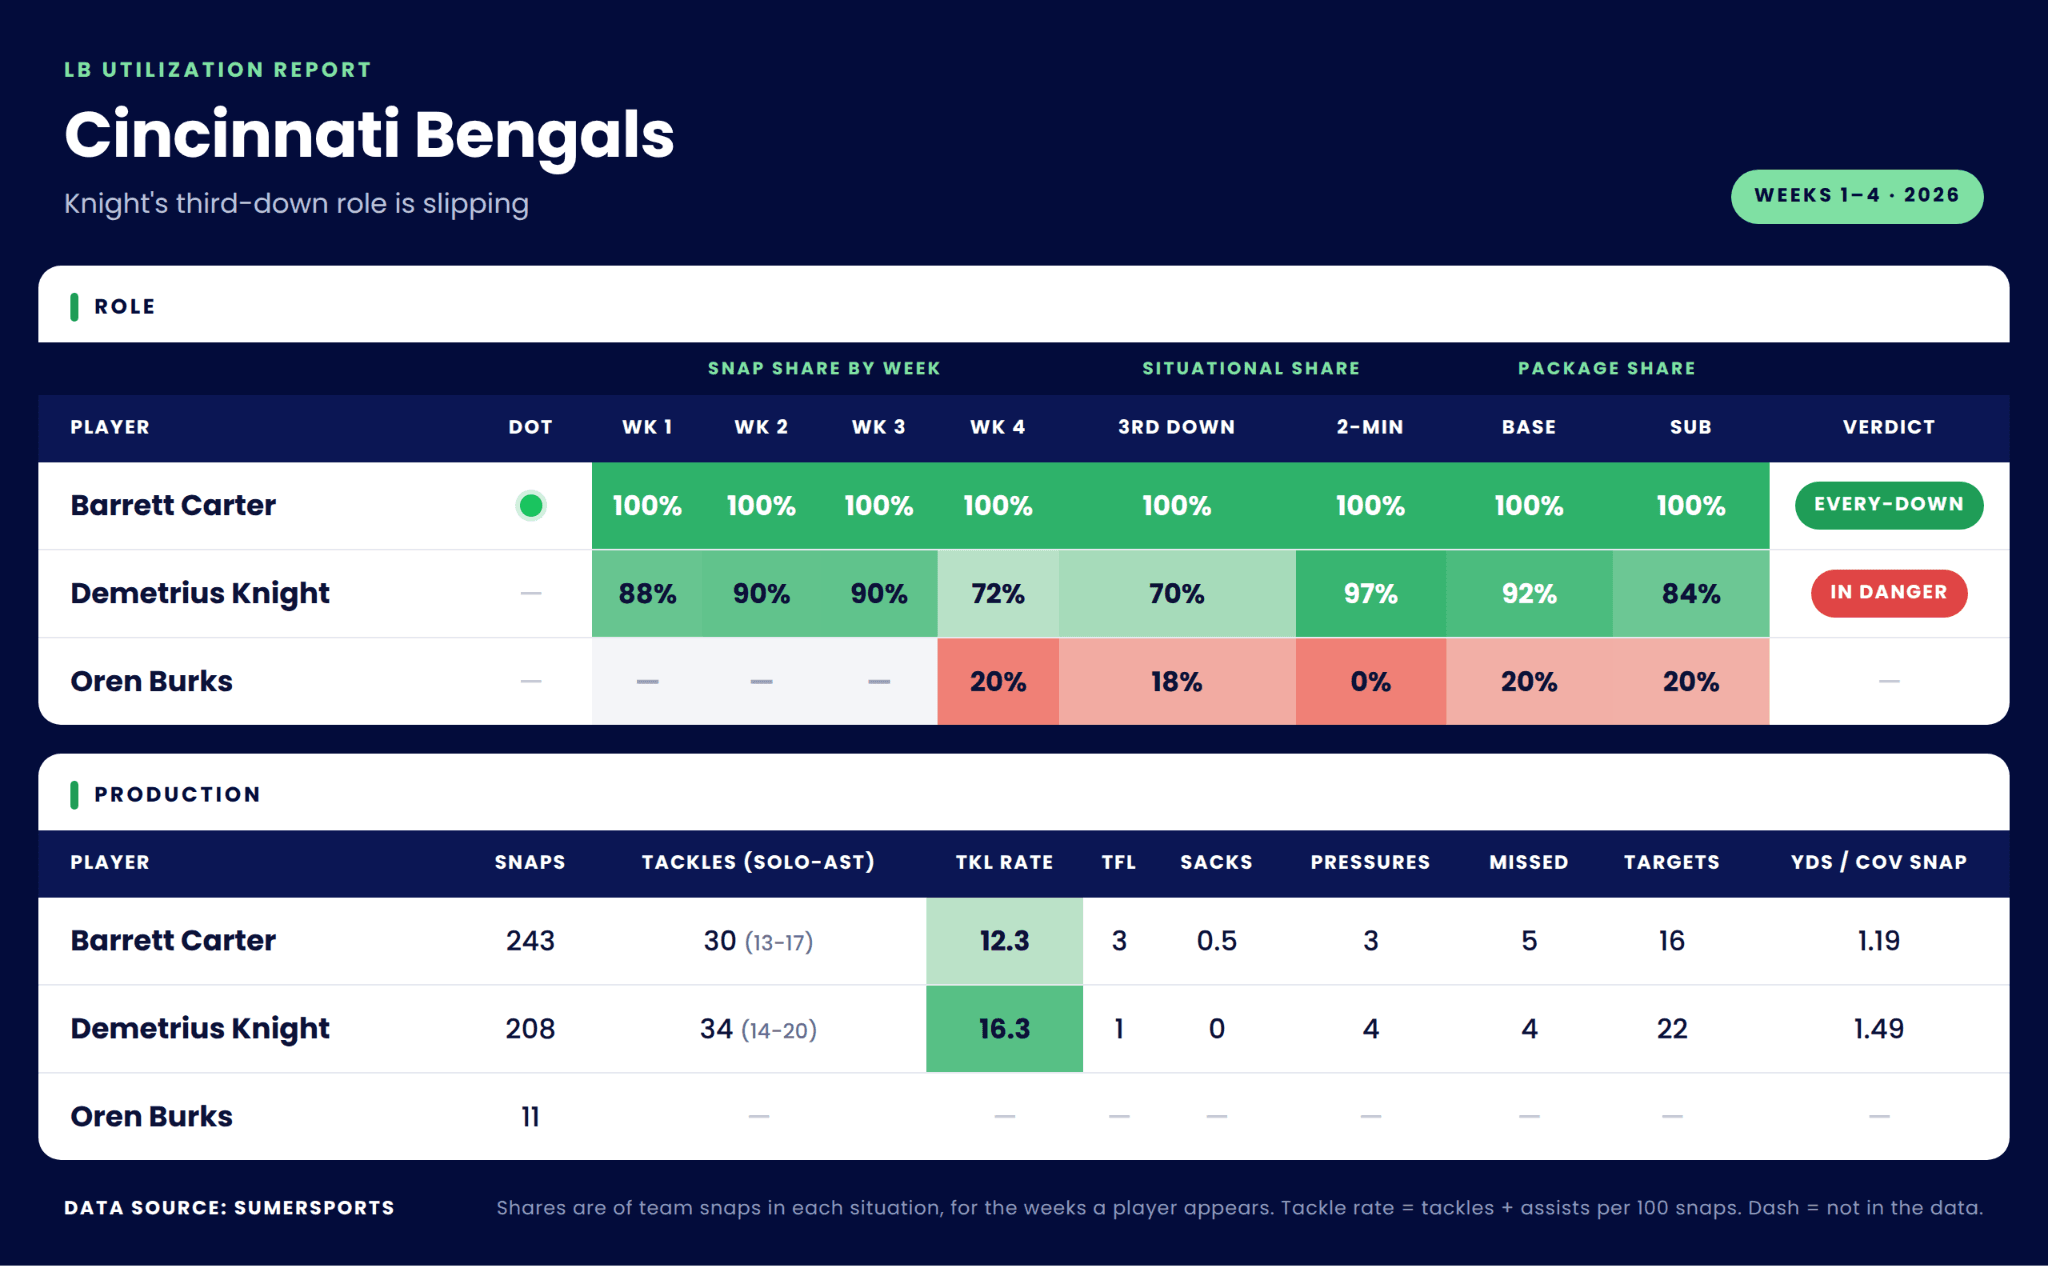
Task: Click the green ROLE section marker bar
Action: coord(74,307)
